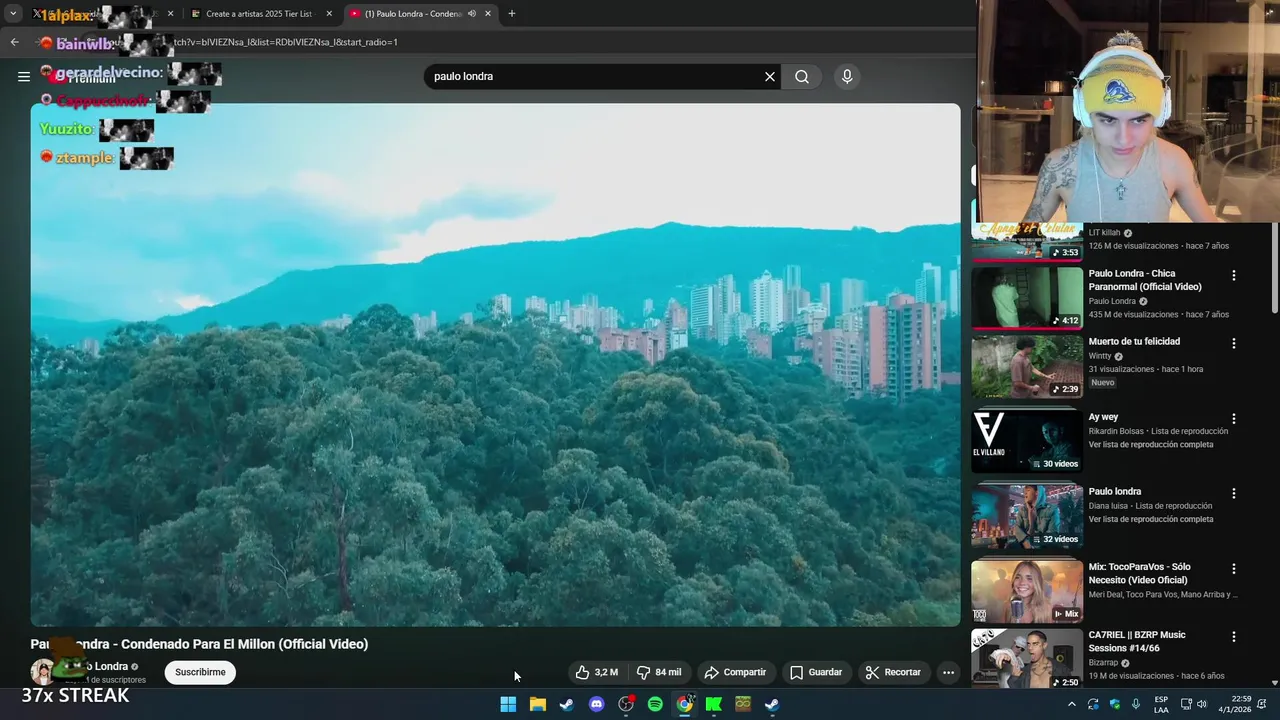Screen dimensions: 1280x720
Task: Open Windows Start menu
Action: coord(508,704)
